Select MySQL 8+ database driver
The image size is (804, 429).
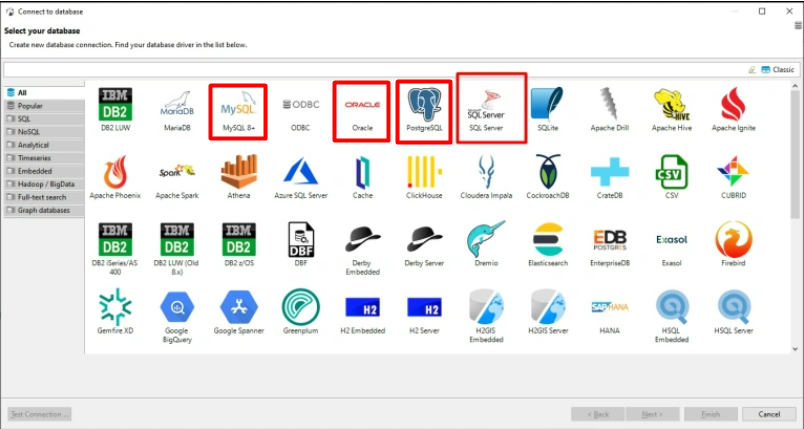pyautogui.click(x=238, y=110)
